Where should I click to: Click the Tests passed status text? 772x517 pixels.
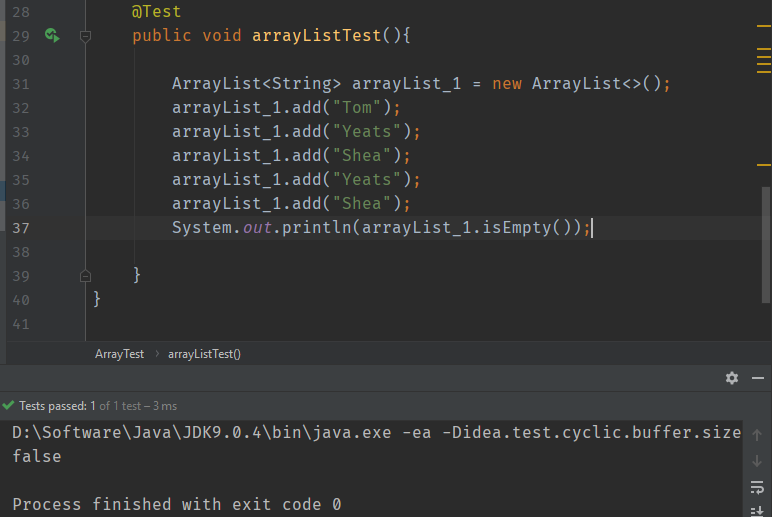pos(98,406)
